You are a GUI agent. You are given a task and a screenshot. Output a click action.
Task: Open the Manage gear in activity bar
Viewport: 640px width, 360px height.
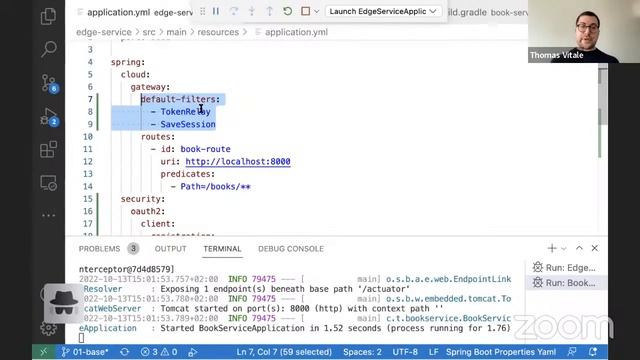(x=48, y=327)
